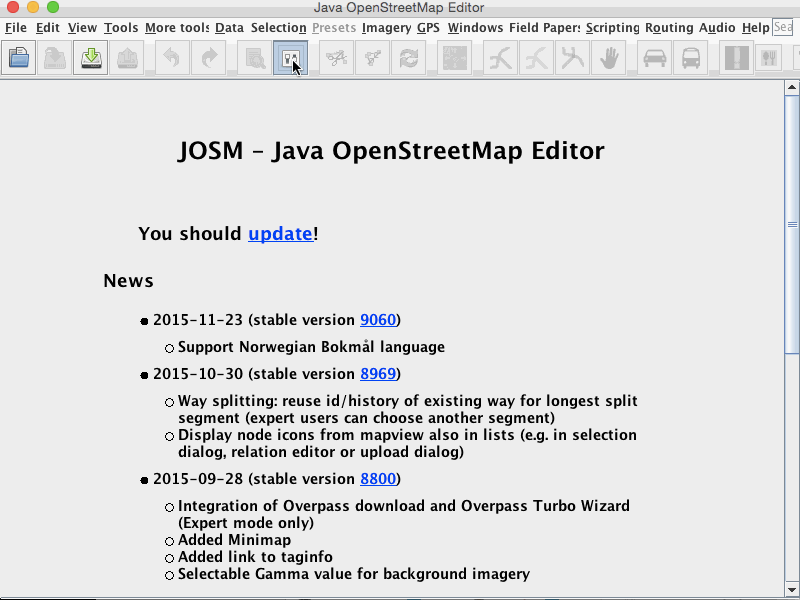
Task: Open the More tools menu
Action: pyautogui.click(x=177, y=28)
